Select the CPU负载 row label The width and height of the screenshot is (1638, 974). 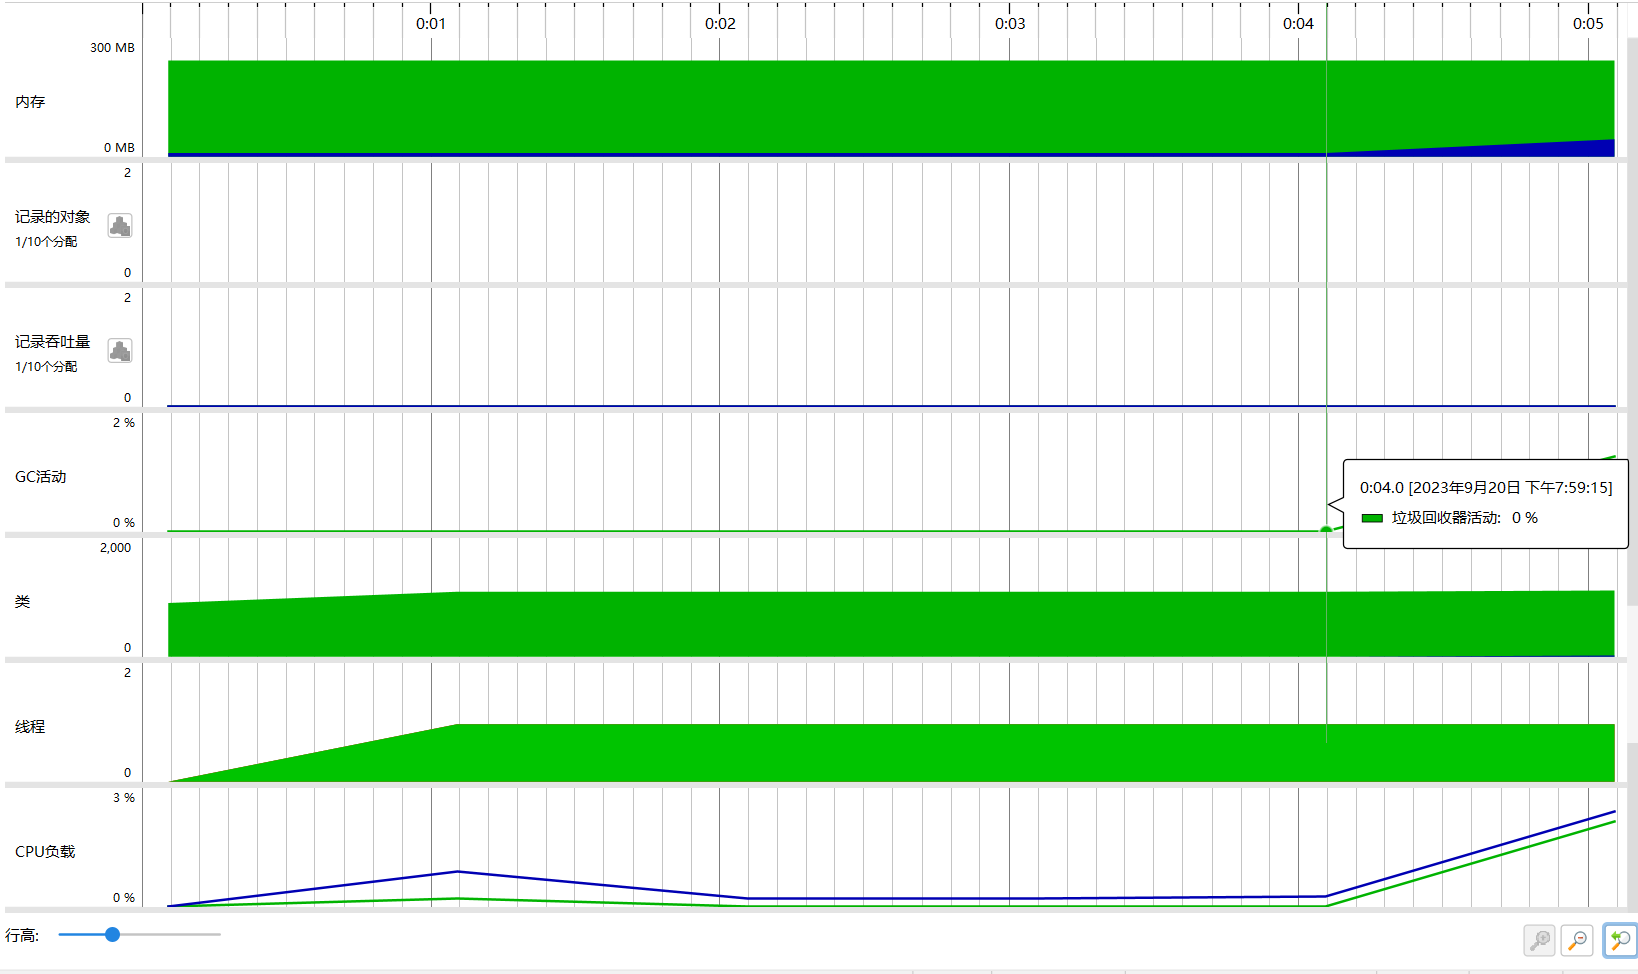(45, 852)
